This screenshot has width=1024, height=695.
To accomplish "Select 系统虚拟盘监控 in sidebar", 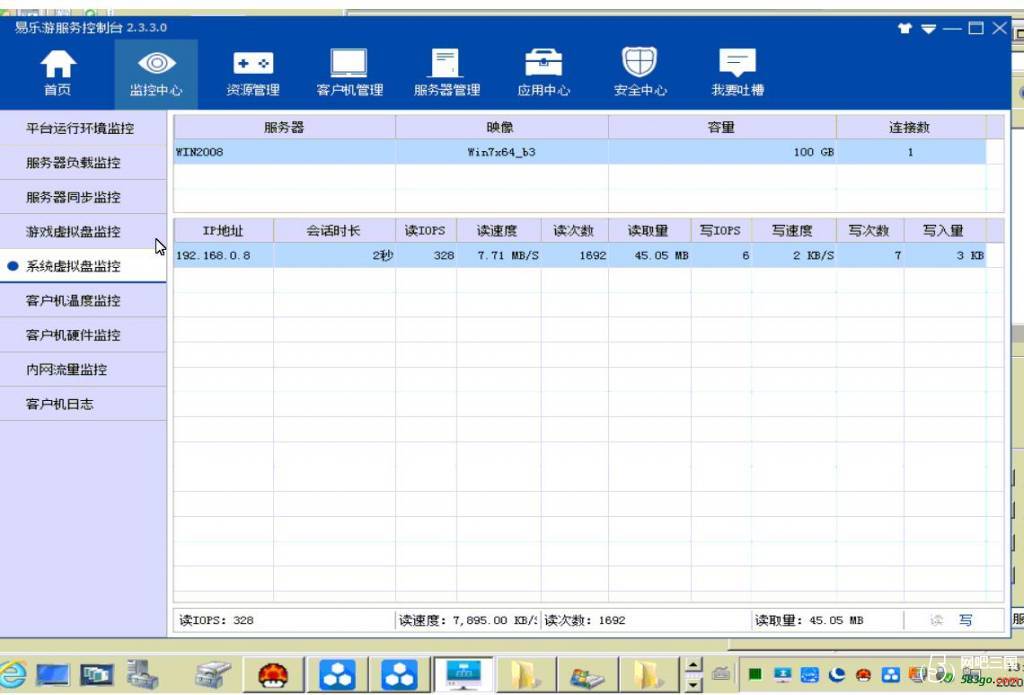I will pyautogui.click(x=84, y=266).
